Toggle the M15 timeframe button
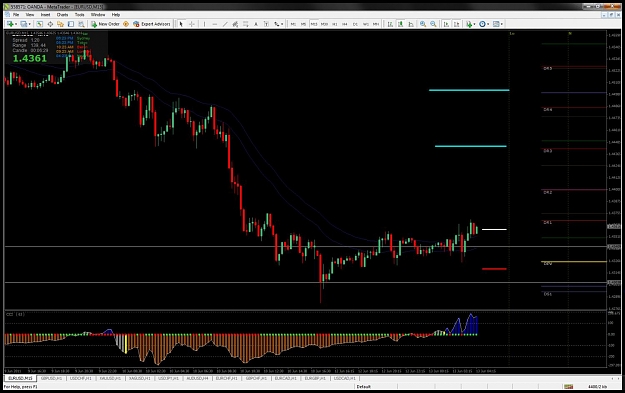Viewport: 625px width, 393px height. (x=314, y=24)
